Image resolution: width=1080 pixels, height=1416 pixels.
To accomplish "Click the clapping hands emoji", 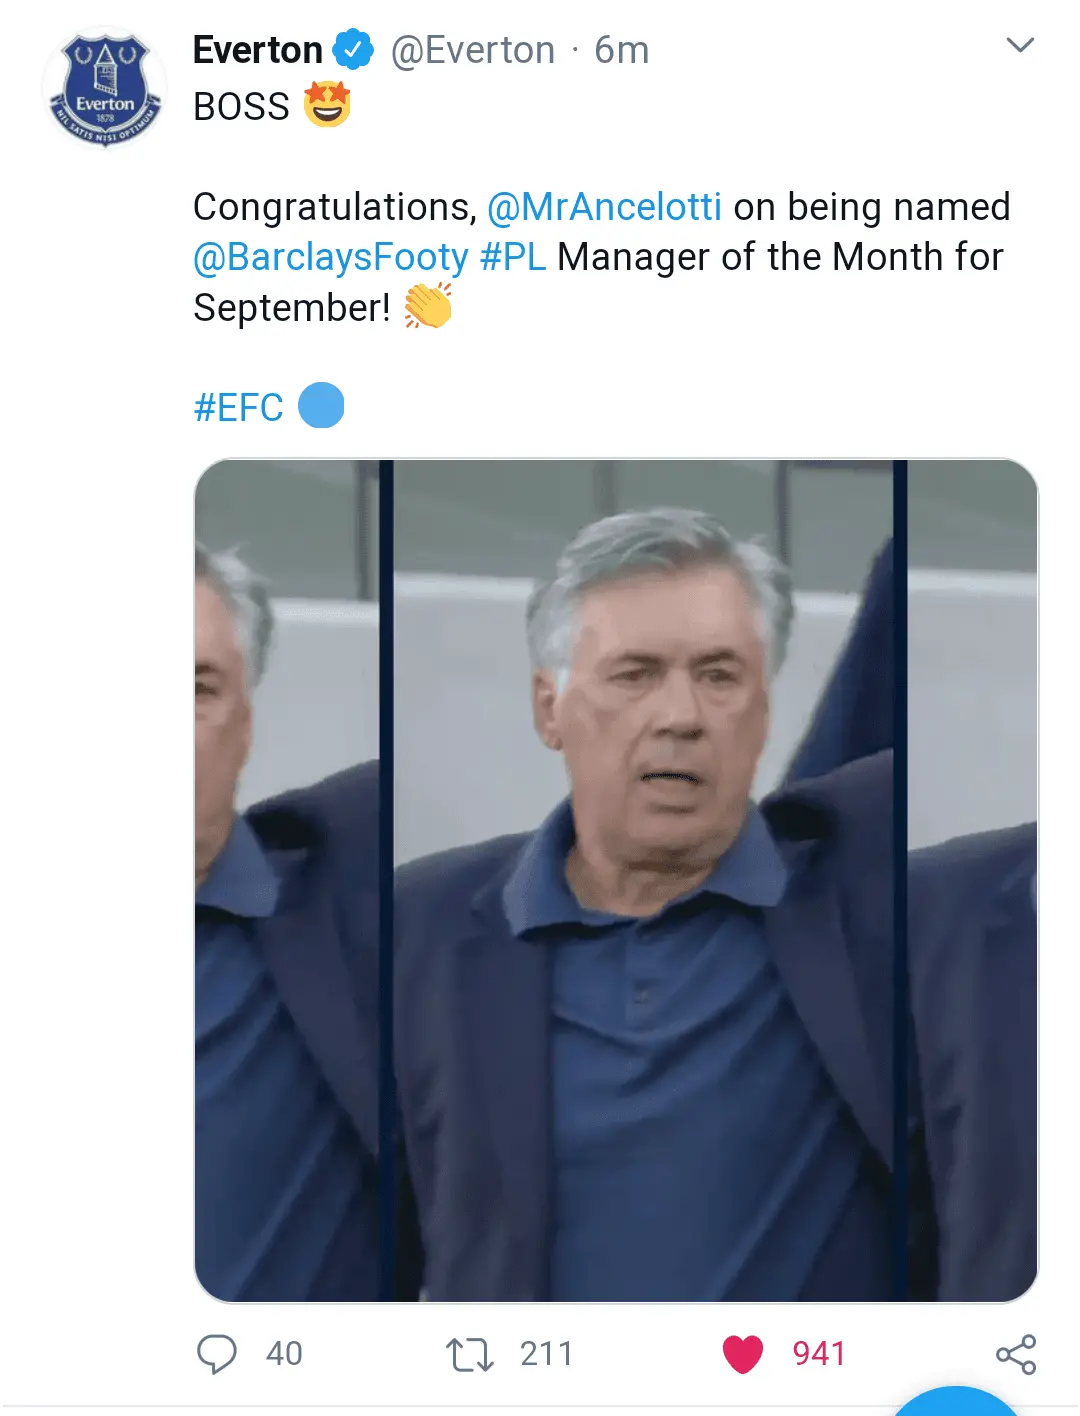I will click(x=428, y=306).
